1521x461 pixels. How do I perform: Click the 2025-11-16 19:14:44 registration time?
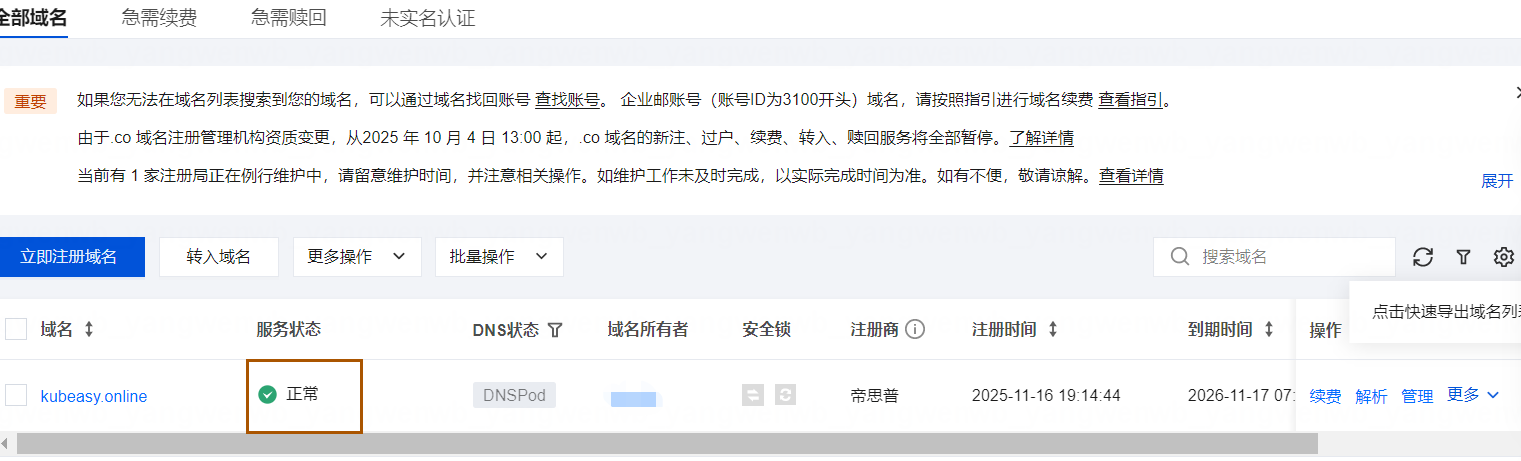(1046, 395)
